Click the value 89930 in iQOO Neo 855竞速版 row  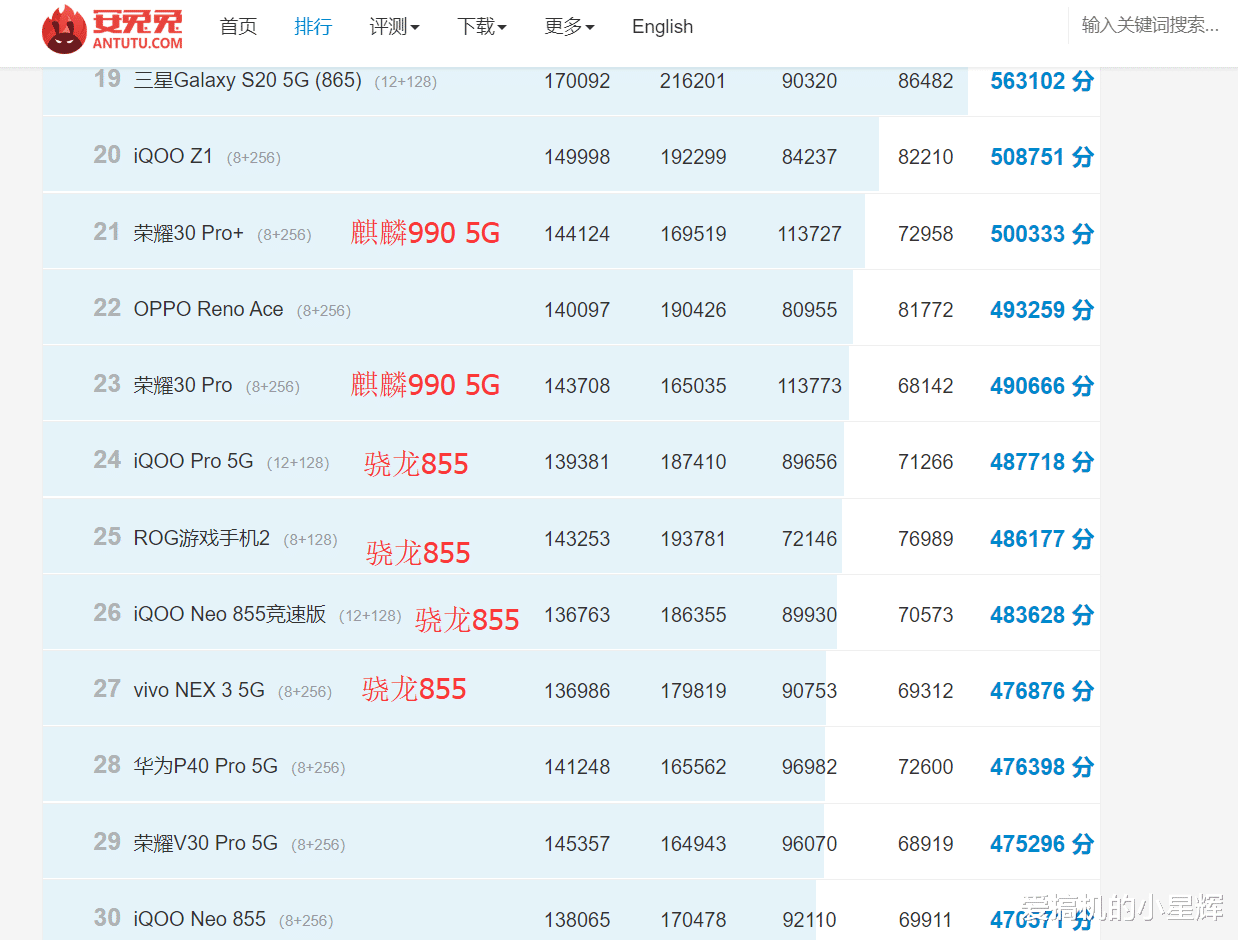pos(810,615)
